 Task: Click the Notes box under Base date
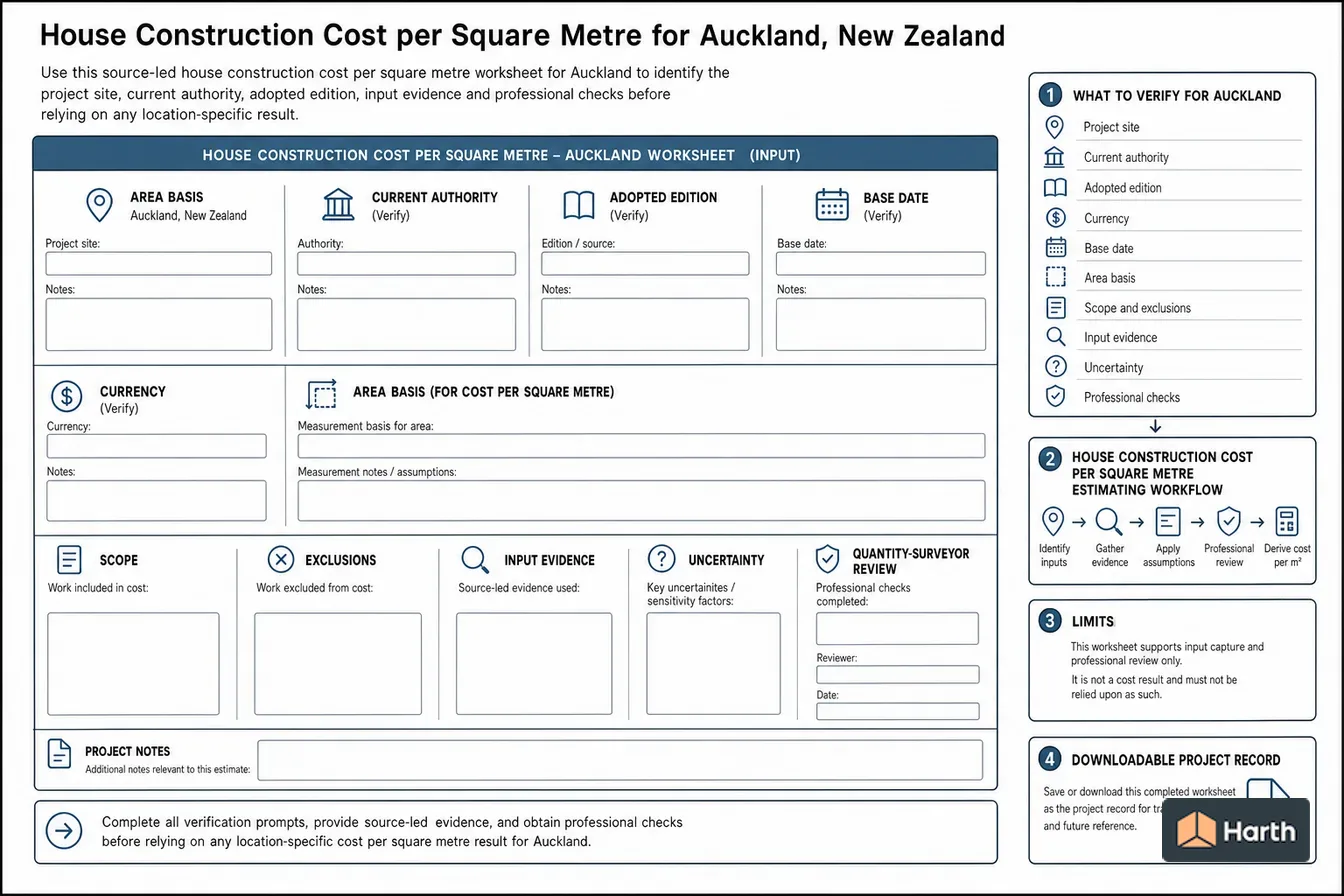tap(881, 324)
